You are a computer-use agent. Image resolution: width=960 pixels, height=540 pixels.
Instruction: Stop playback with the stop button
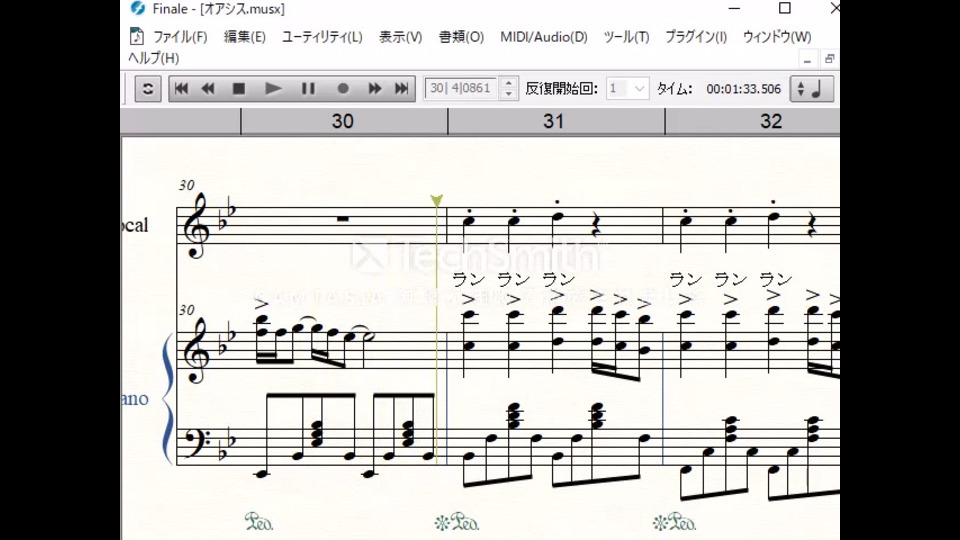[x=239, y=89]
